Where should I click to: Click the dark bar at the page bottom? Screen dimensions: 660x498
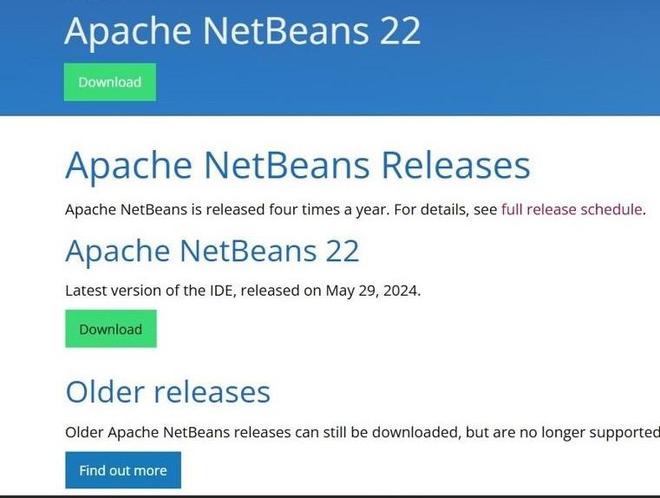click(x=330, y=497)
